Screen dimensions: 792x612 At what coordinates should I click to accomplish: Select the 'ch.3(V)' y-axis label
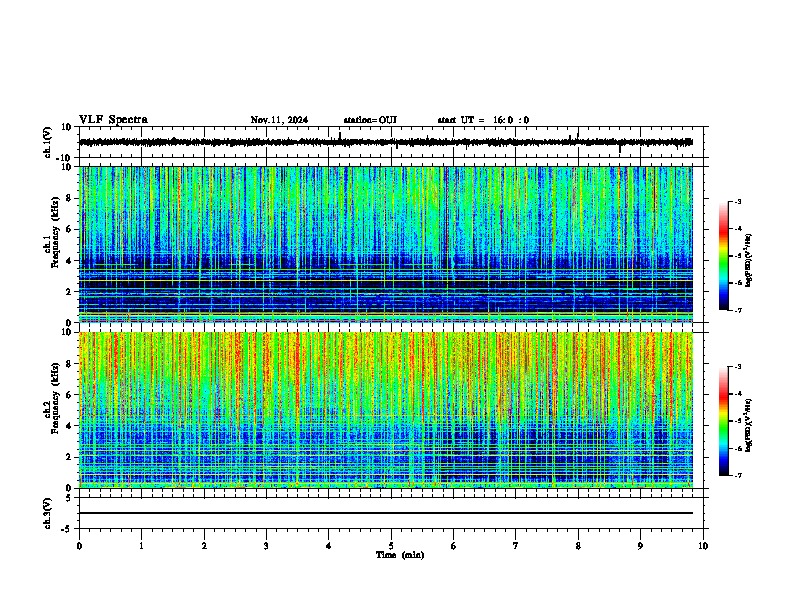[47, 514]
